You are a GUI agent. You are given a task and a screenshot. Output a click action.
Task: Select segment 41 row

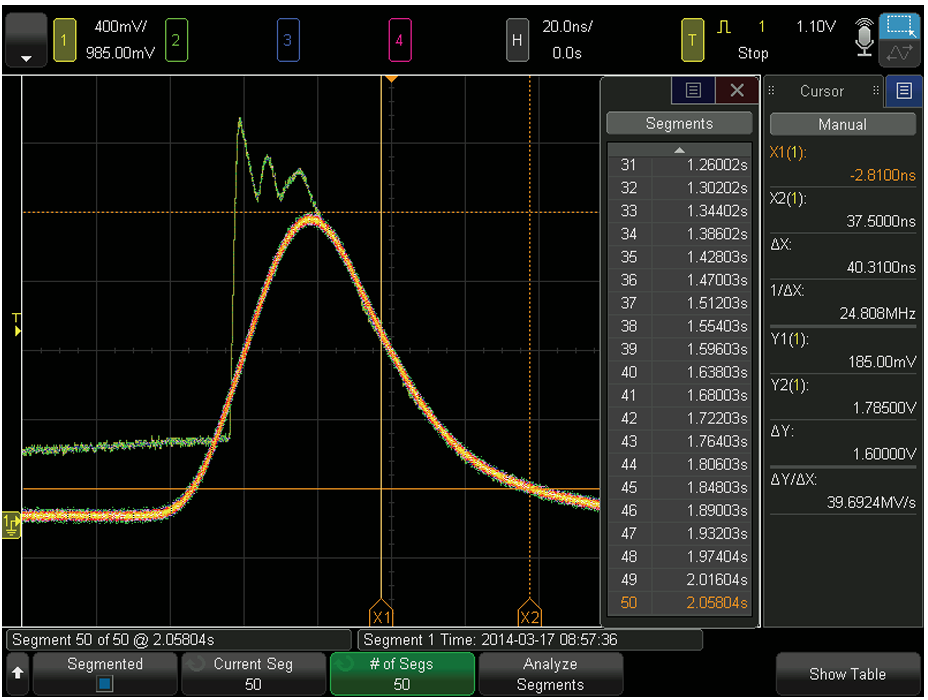(679, 395)
